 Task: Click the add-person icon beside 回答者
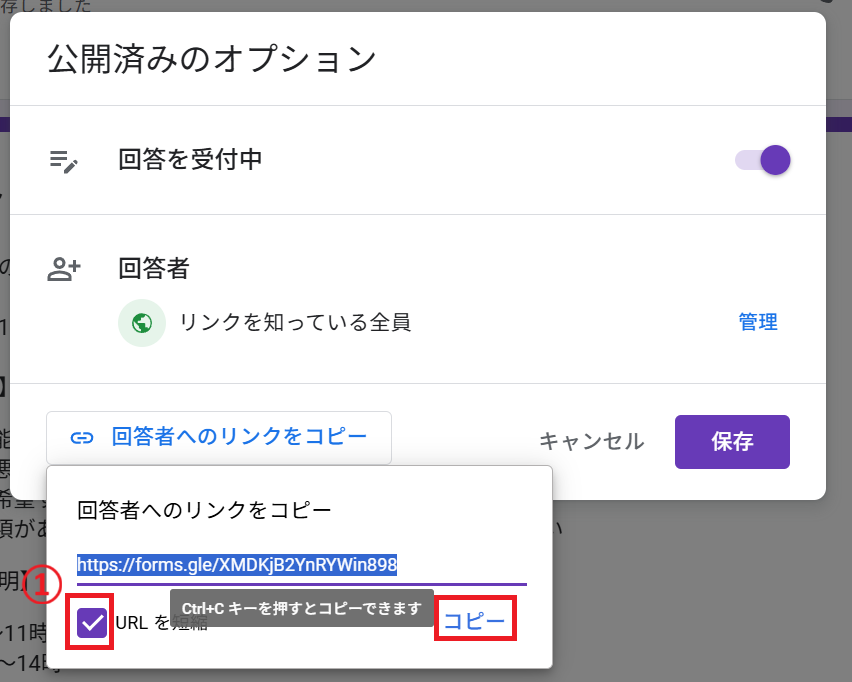tap(64, 268)
